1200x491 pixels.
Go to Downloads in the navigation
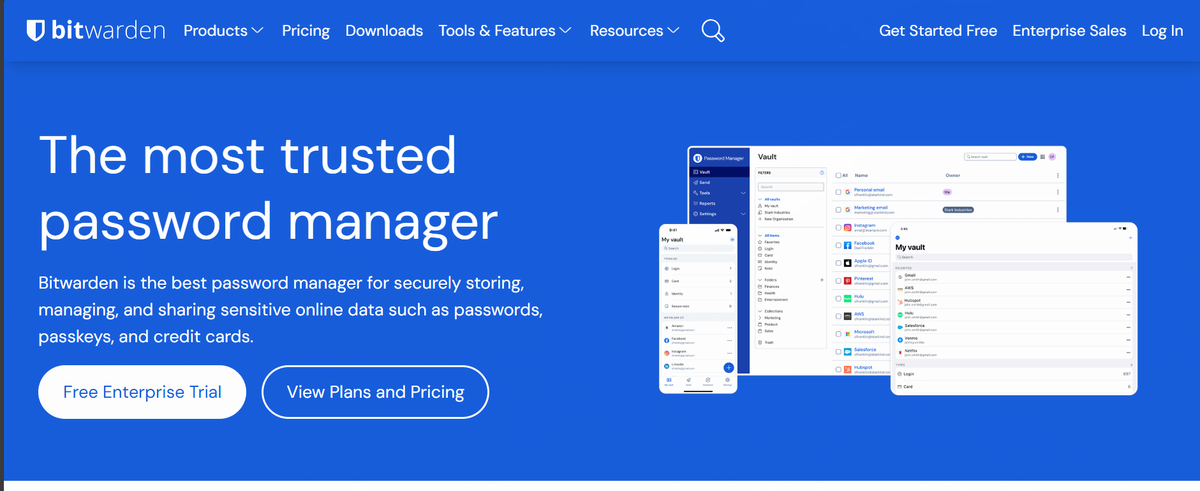click(384, 31)
